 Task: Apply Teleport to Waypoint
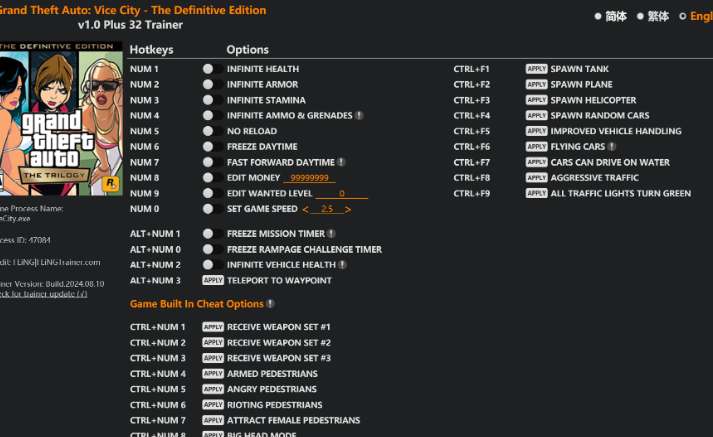pyautogui.click(x=213, y=280)
